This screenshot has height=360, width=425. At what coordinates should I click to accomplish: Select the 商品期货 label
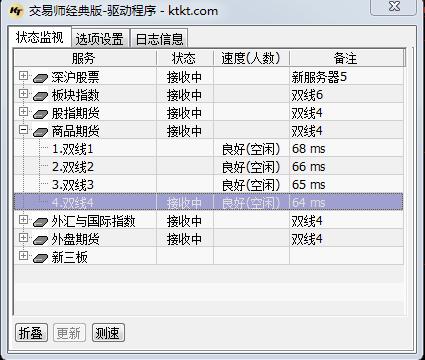tap(76, 131)
